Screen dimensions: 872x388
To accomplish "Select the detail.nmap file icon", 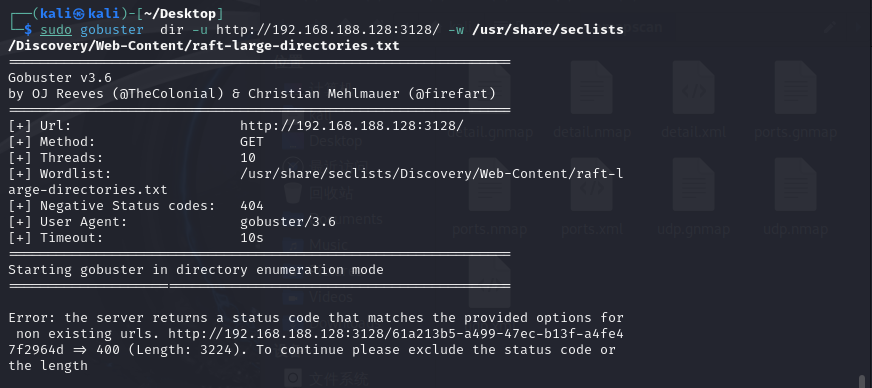I will pos(592,88).
